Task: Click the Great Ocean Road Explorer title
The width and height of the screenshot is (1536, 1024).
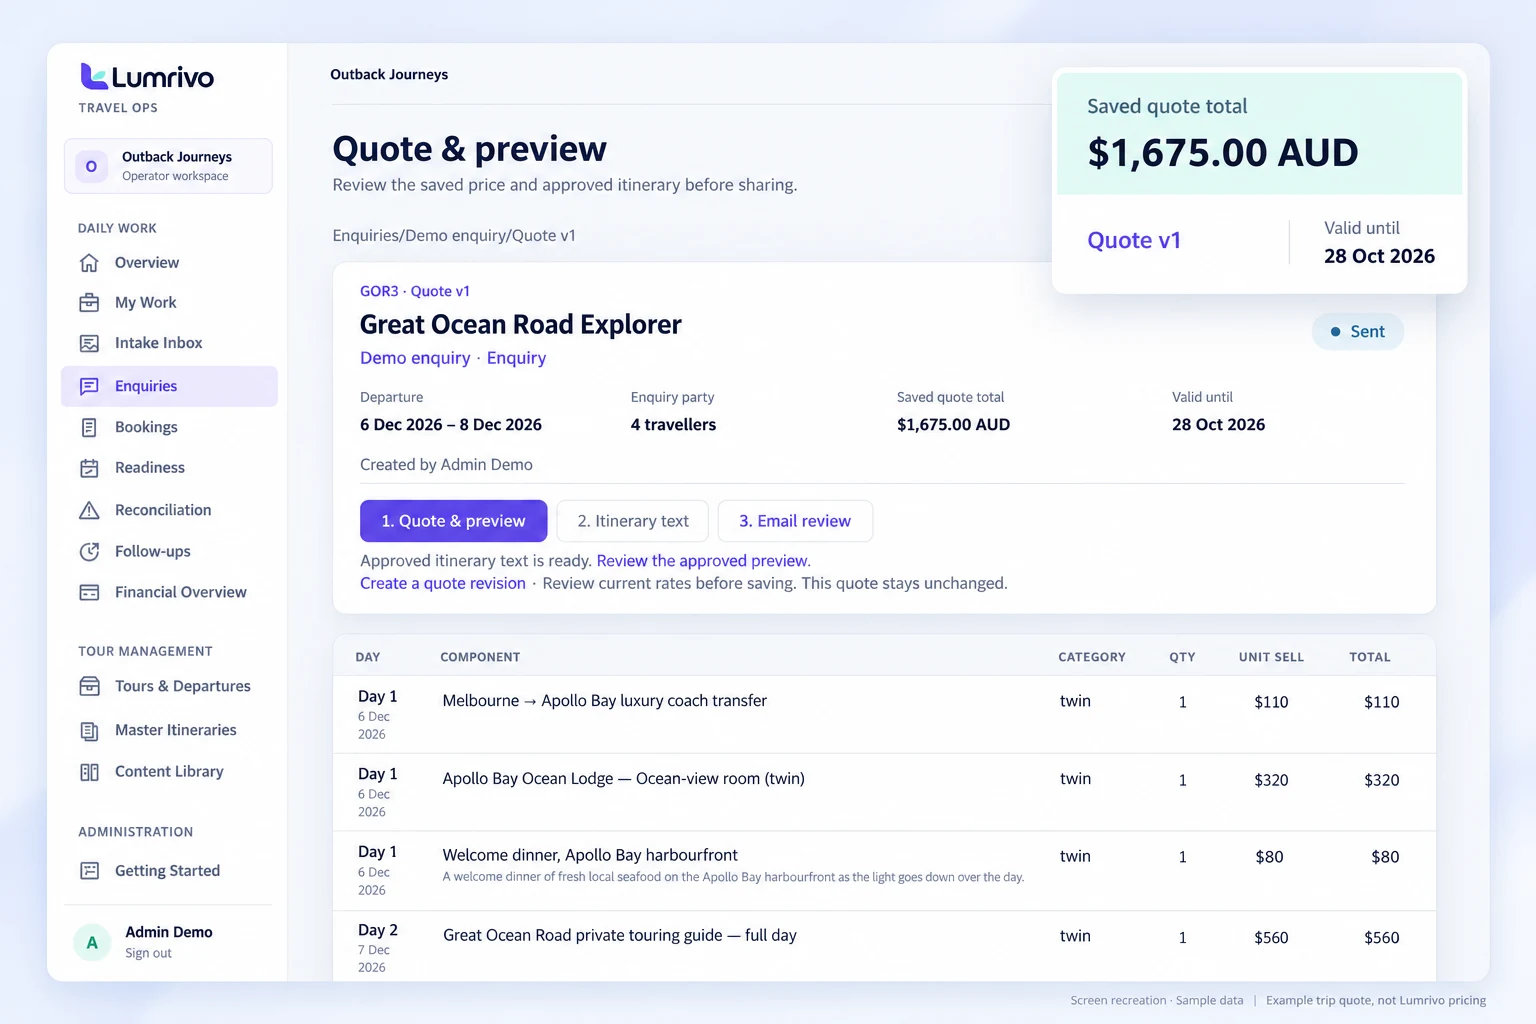Action: pos(521,325)
